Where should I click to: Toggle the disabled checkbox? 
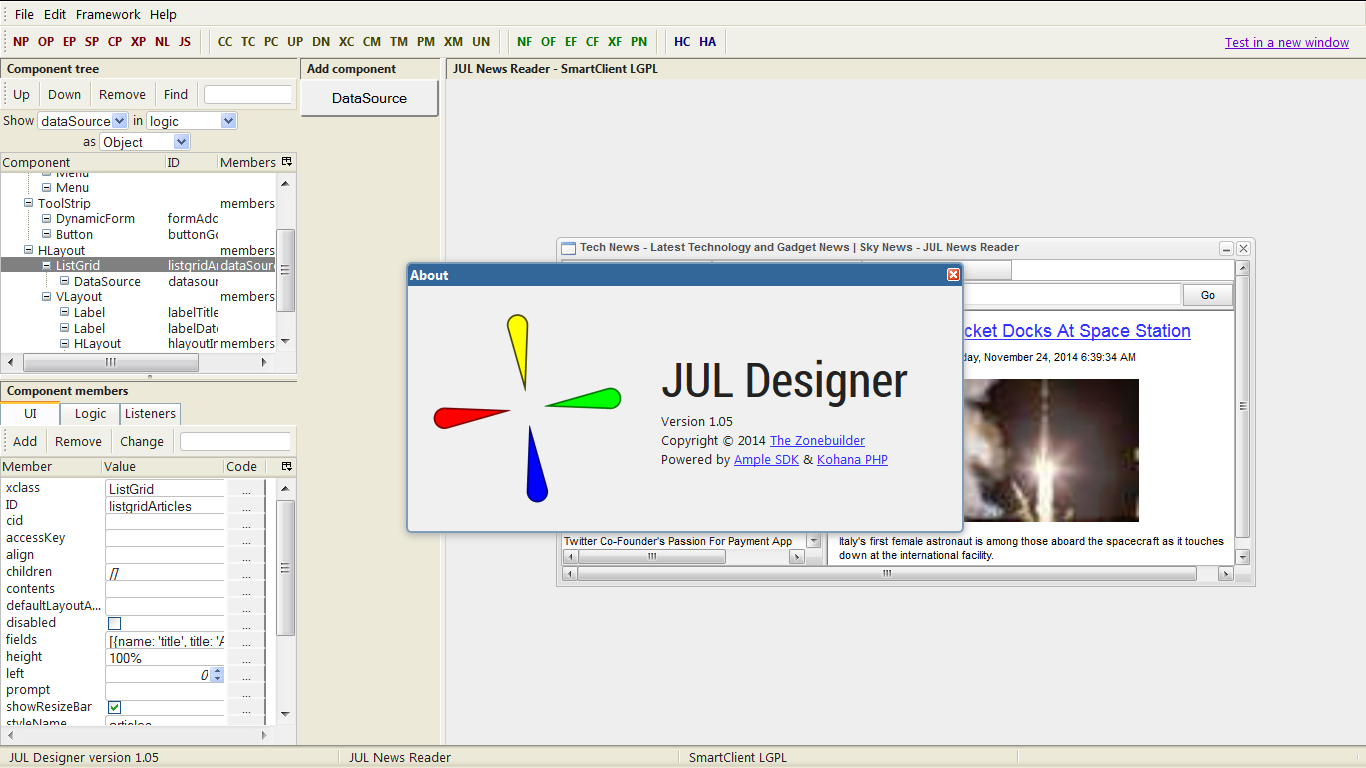[x=114, y=623]
